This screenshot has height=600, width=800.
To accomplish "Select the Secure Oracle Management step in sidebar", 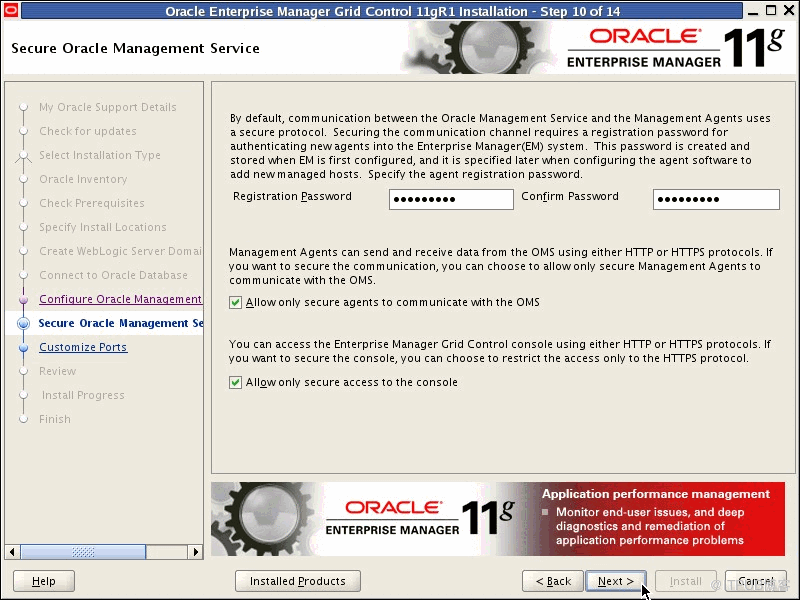I will coord(121,323).
